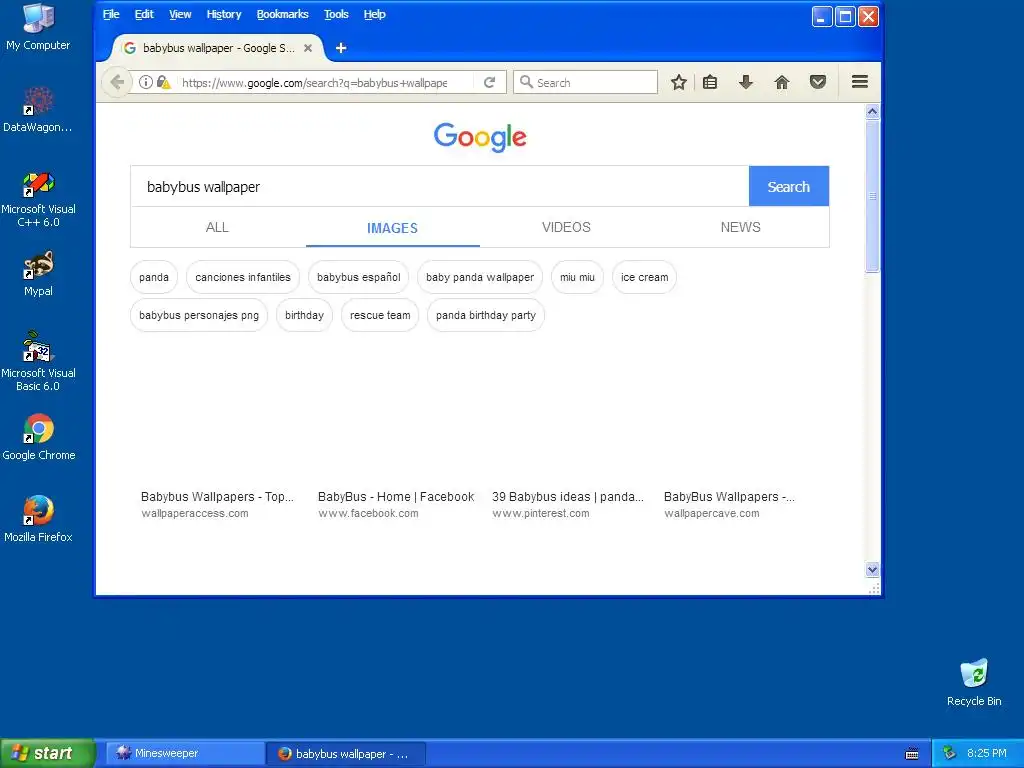Click the page scrollbar down arrow
The width and height of the screenshot is (1024, 768).
pyautogui.click(x=872, y=569)
